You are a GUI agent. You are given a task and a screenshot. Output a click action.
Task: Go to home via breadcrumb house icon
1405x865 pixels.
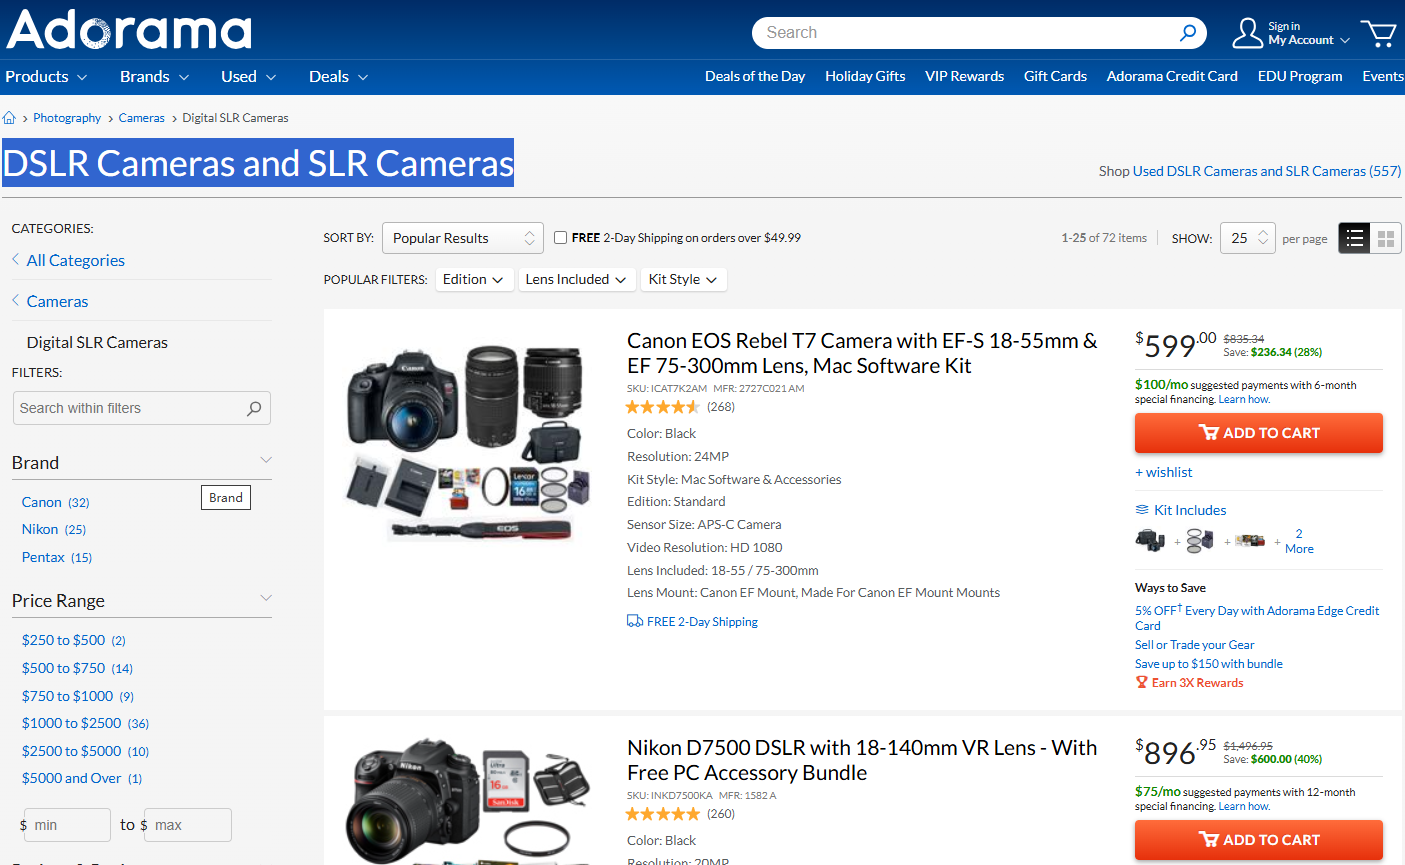coord(9,118)
